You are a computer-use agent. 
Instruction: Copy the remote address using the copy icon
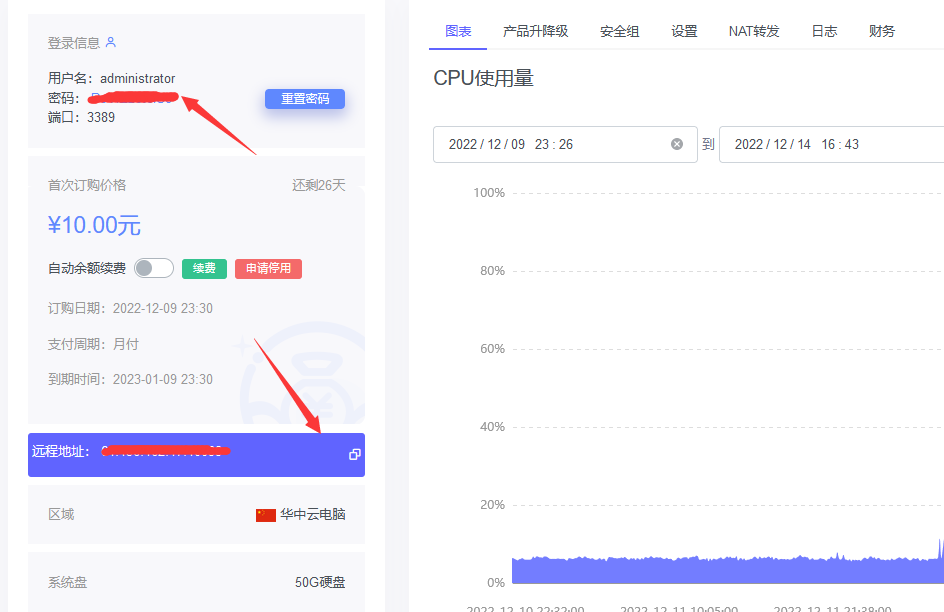pos(354,454)
